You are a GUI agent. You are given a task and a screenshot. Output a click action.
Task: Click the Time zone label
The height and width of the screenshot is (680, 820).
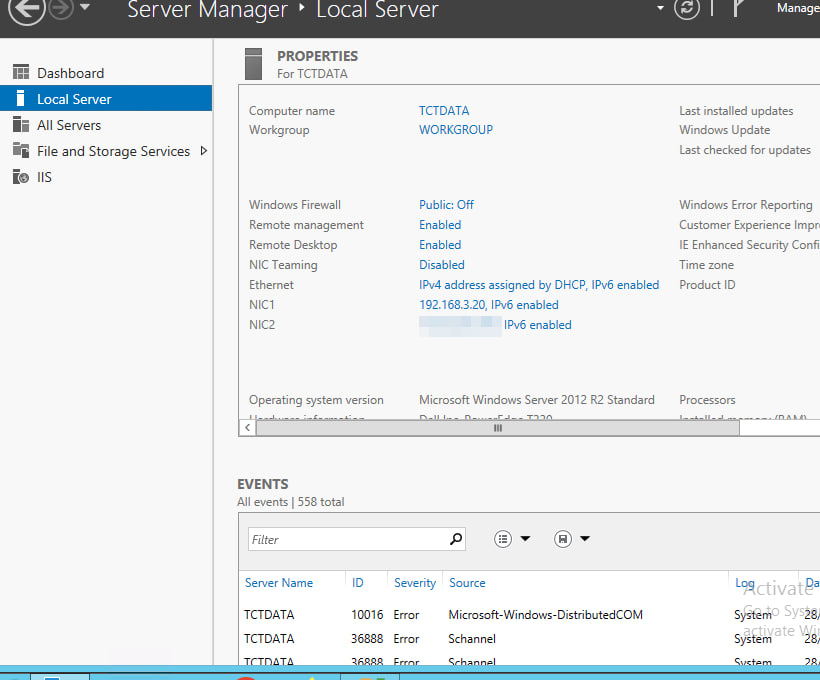tap(706, 265)
